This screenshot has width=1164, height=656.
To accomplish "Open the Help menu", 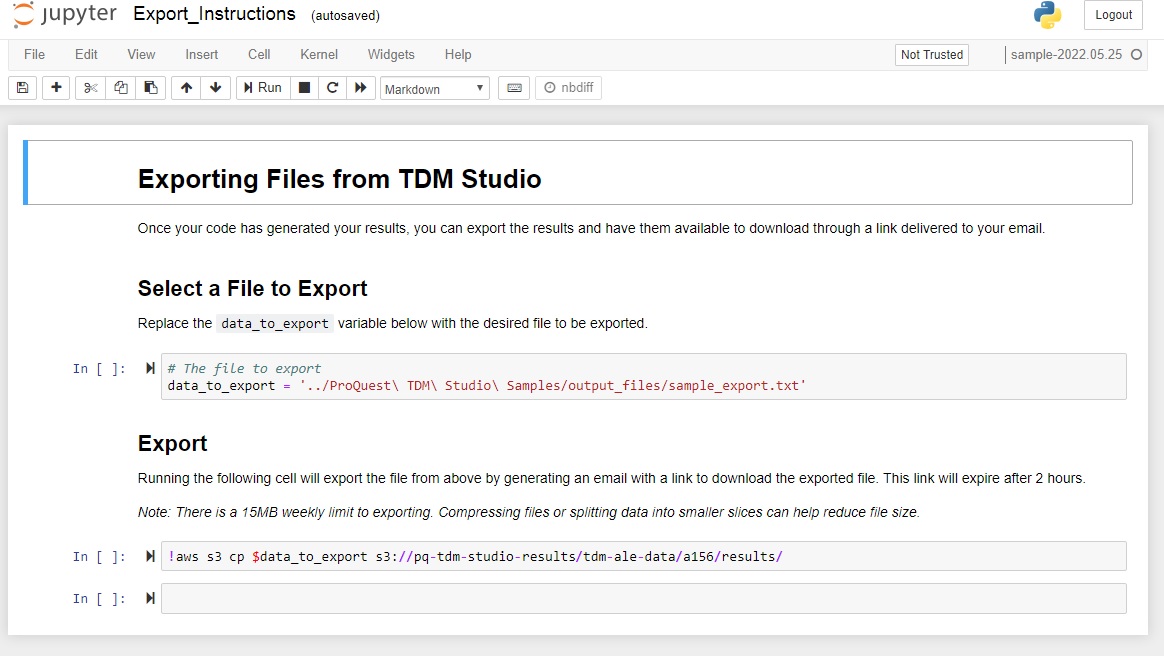I will 458,54.
